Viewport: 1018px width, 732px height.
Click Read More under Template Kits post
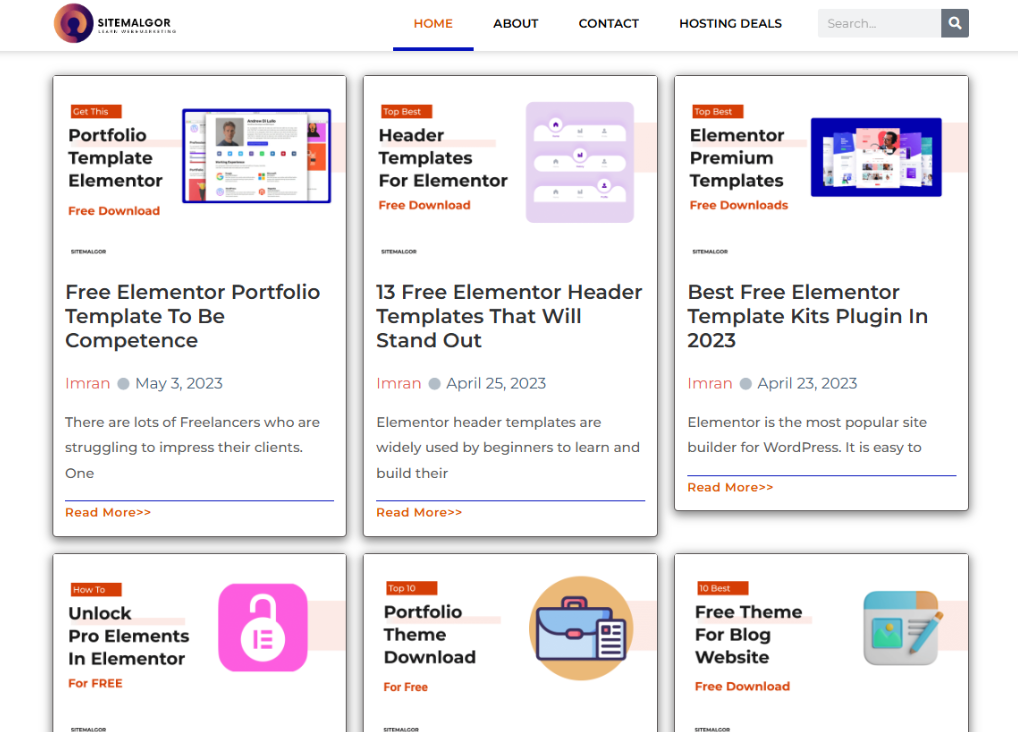click(x=730, y=487)
